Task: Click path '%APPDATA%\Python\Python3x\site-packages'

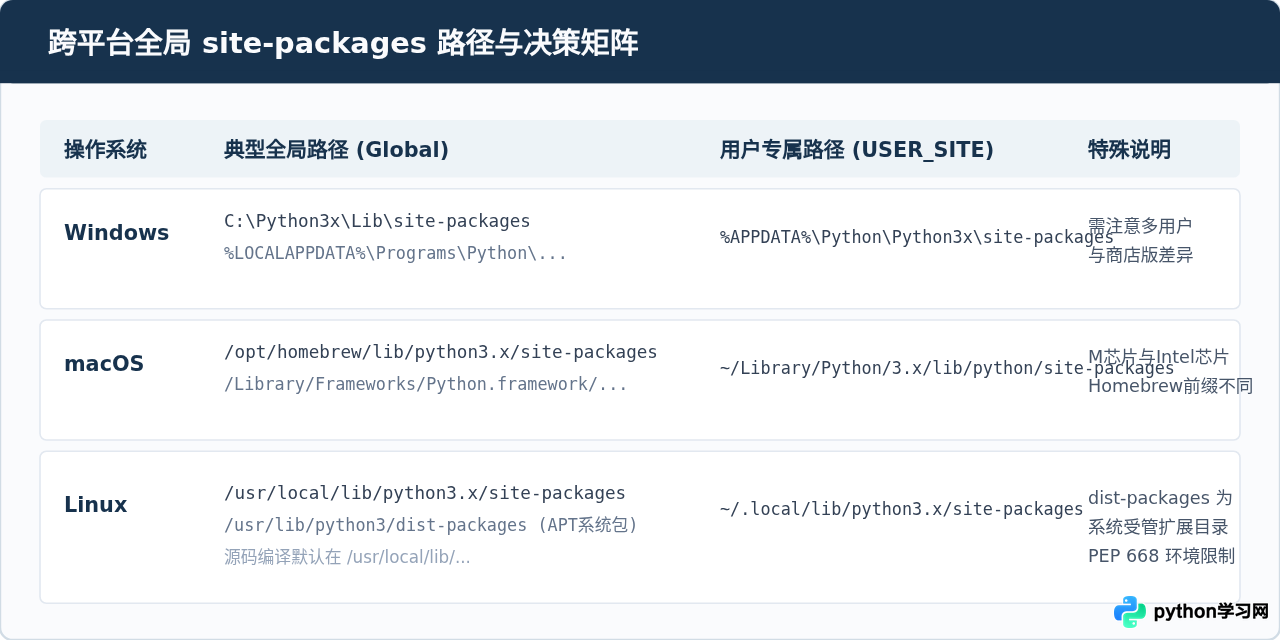Action: [916, 237]
